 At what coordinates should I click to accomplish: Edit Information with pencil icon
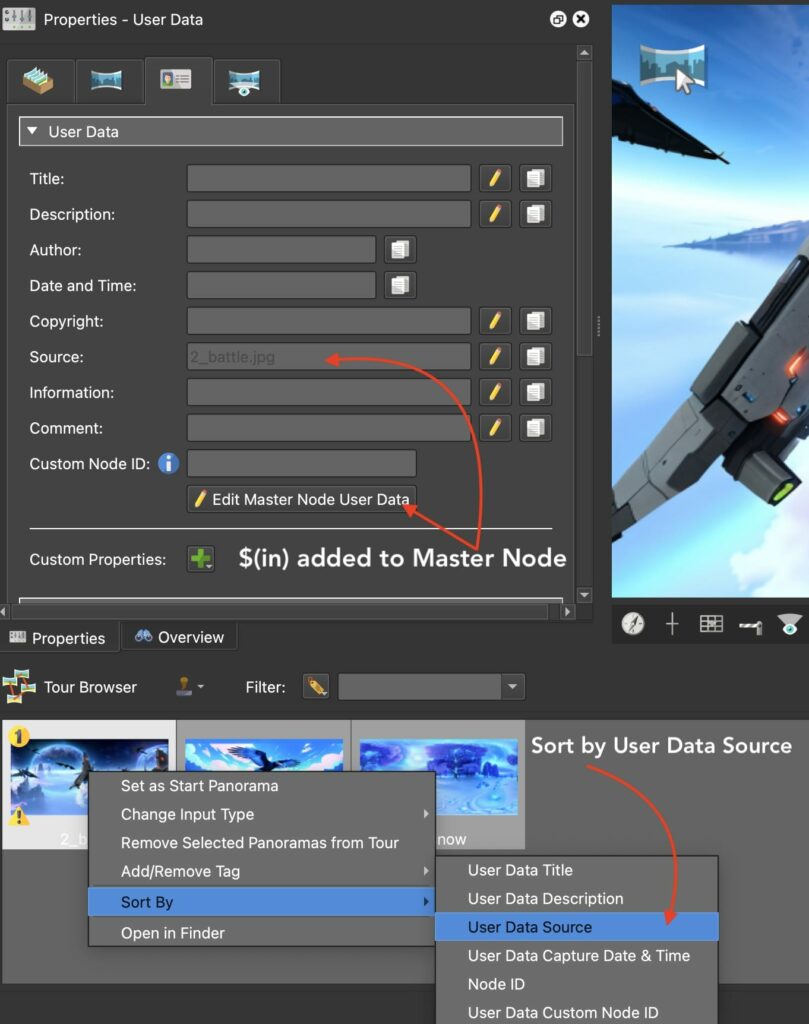click(x=495, y=392)
